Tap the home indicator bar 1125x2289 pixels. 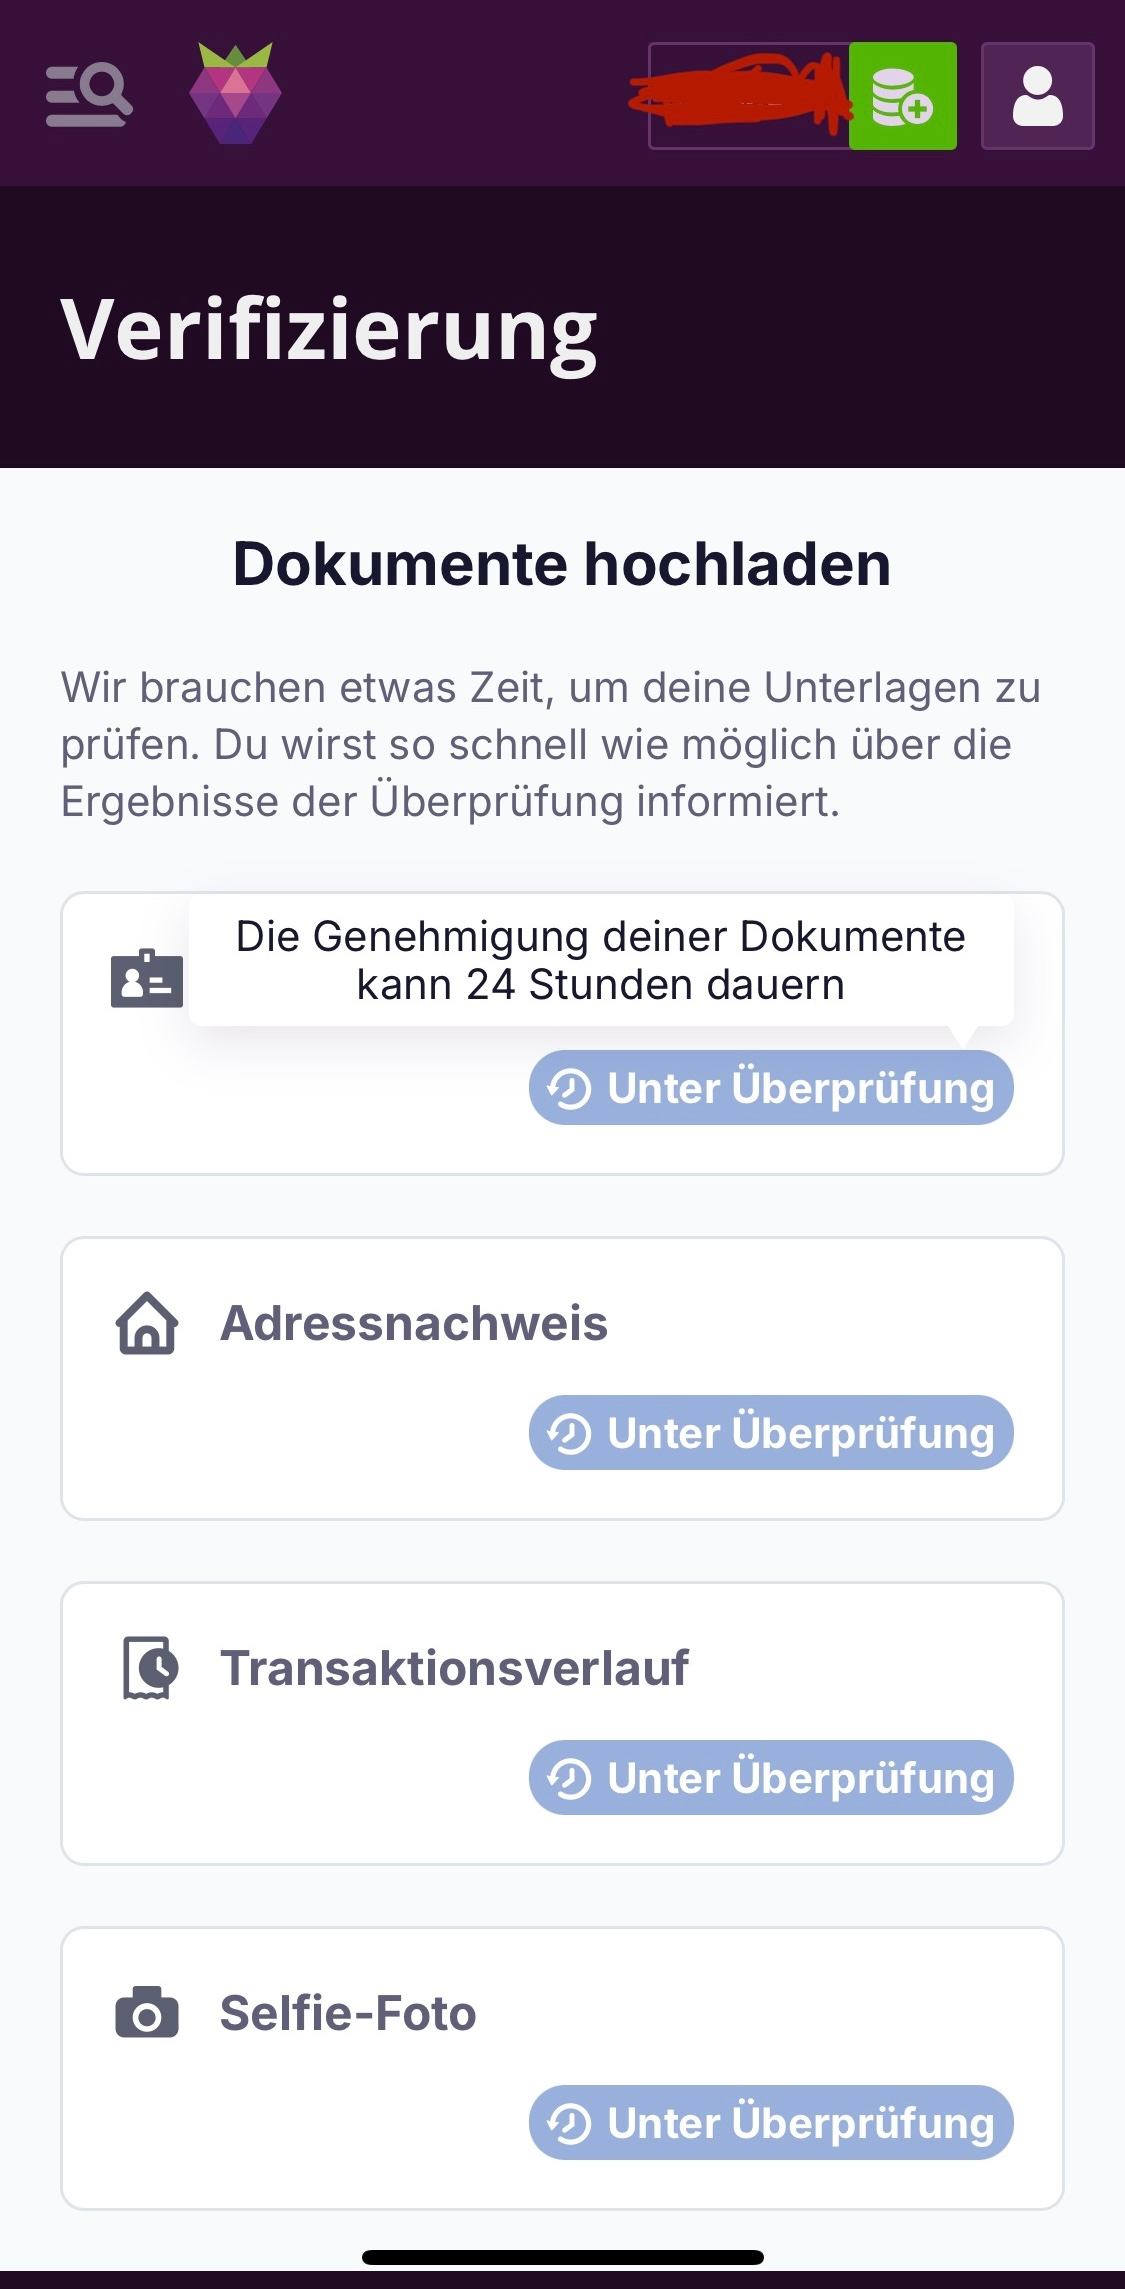pos(562,2257)
